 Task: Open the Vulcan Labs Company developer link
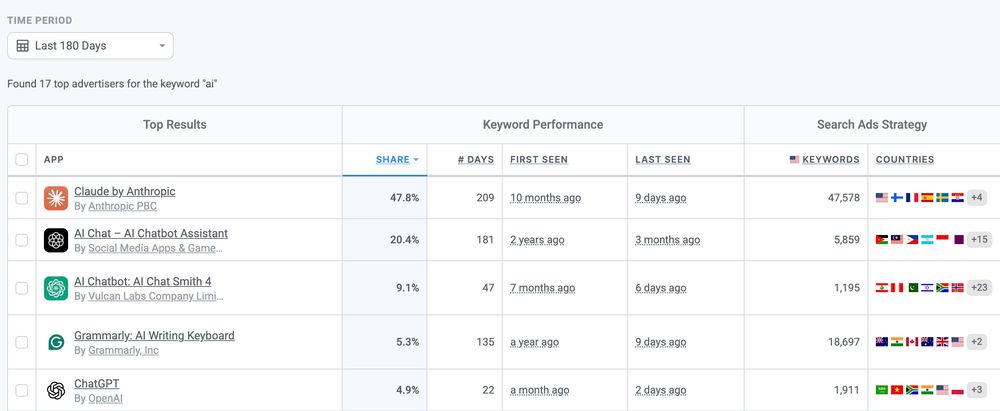pyautogui.click(x=156, y=296)
